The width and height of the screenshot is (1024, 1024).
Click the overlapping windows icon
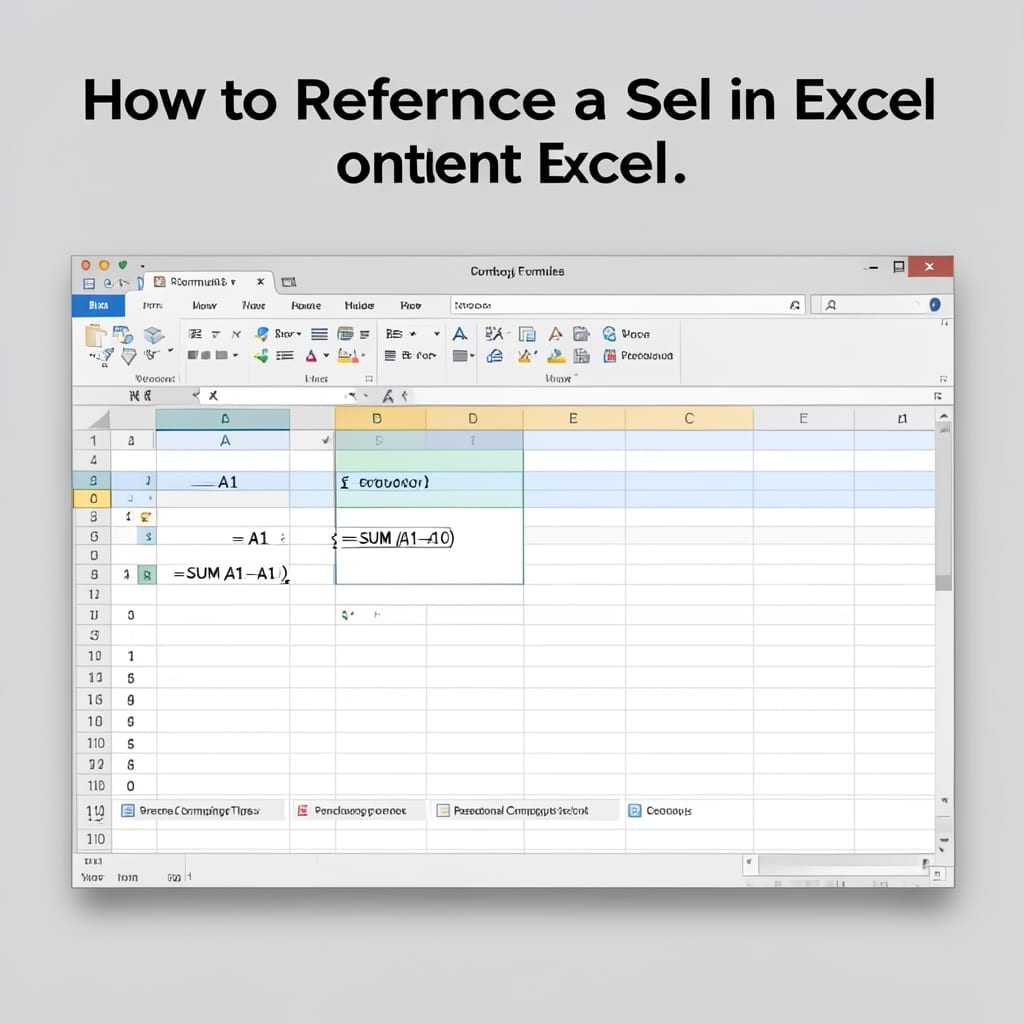coord(527,334)
